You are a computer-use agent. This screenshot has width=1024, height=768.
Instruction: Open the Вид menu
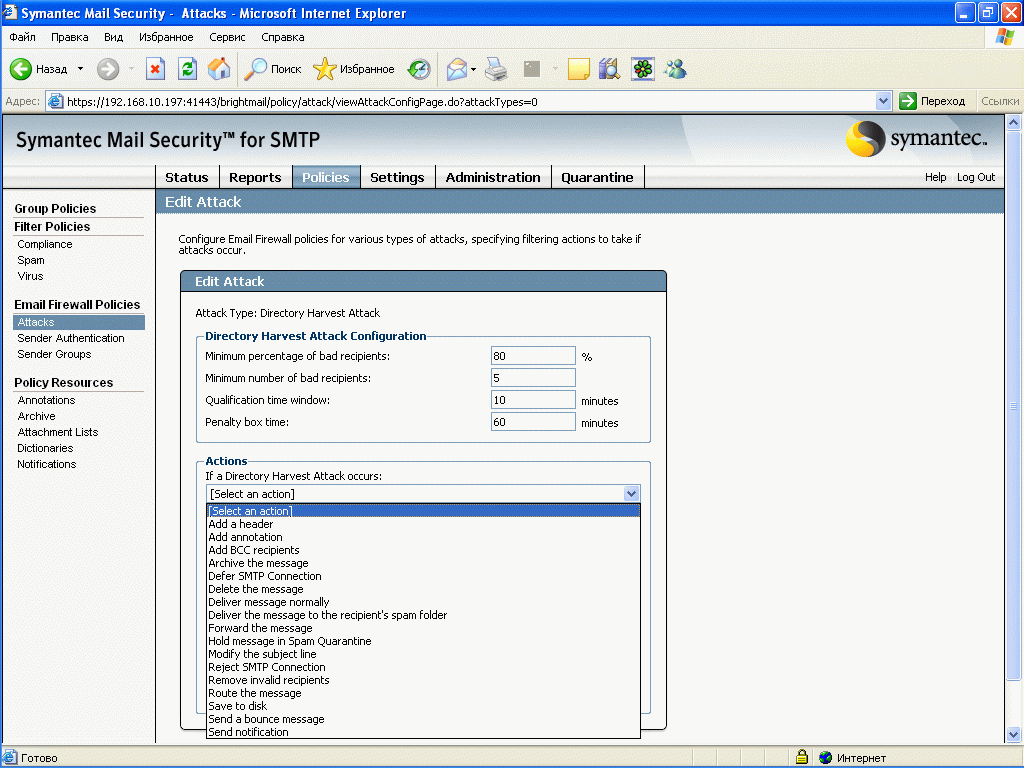click(x=114, y=37)
